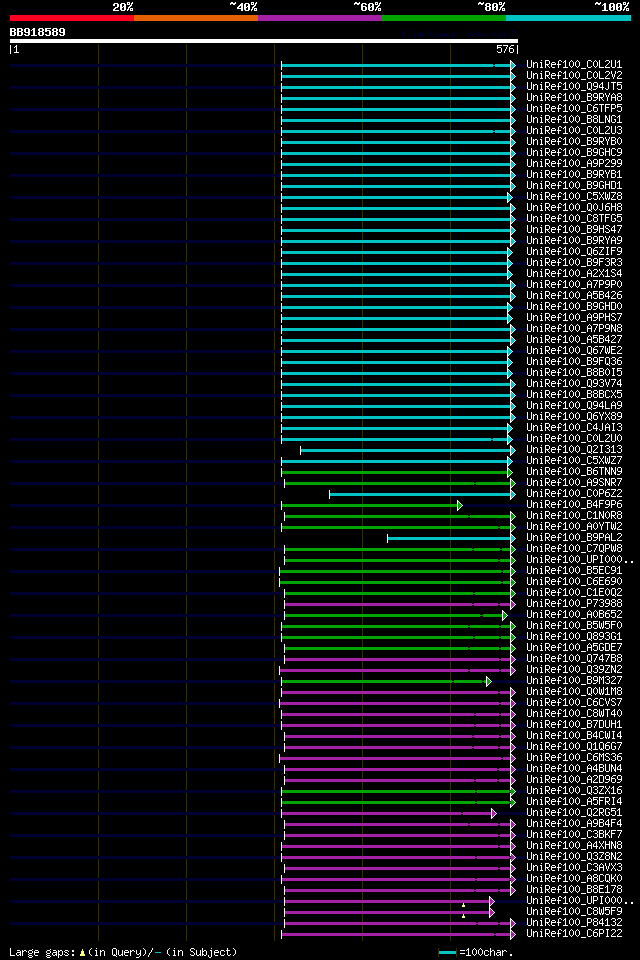
Task: Open the UniRef100_C0L2U1 hit label
Action: click(574, 64)
